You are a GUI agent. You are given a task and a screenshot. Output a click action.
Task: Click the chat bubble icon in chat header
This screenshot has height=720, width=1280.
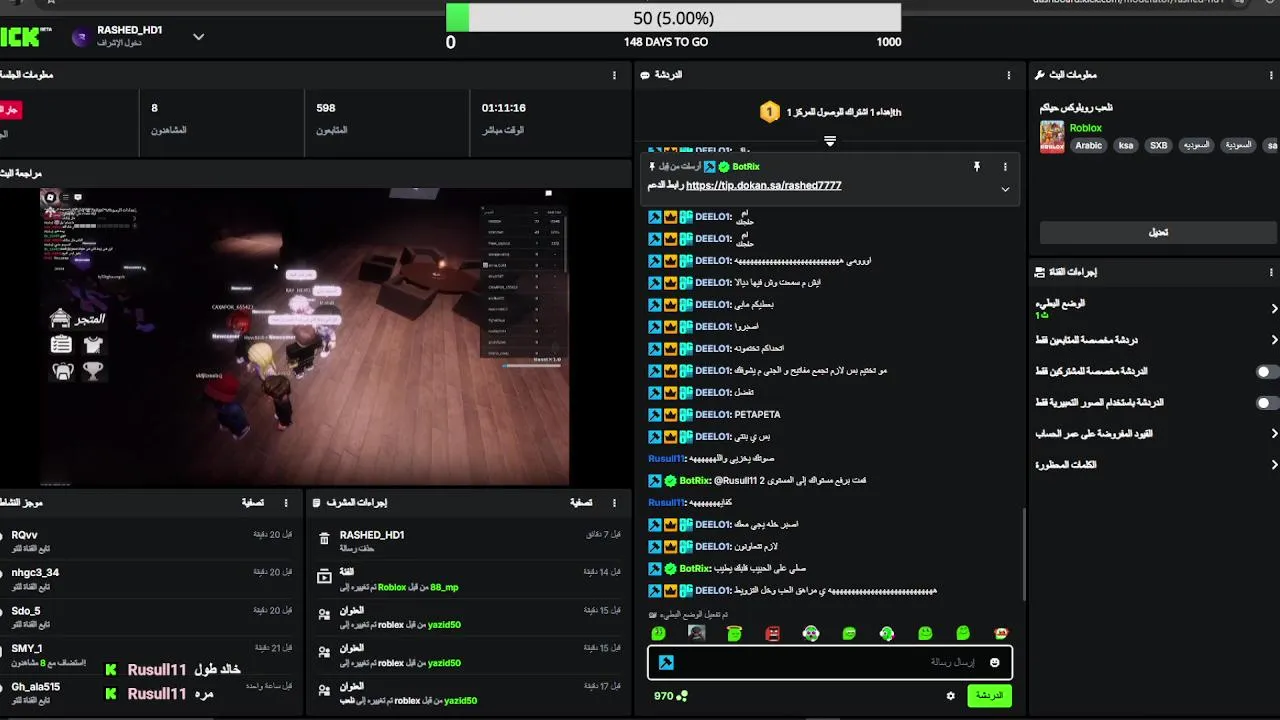pos(646,75)
